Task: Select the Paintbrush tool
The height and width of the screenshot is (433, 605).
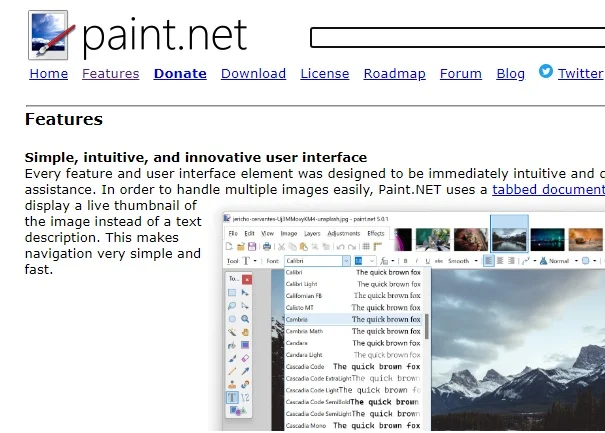Action: coord(232,358)
